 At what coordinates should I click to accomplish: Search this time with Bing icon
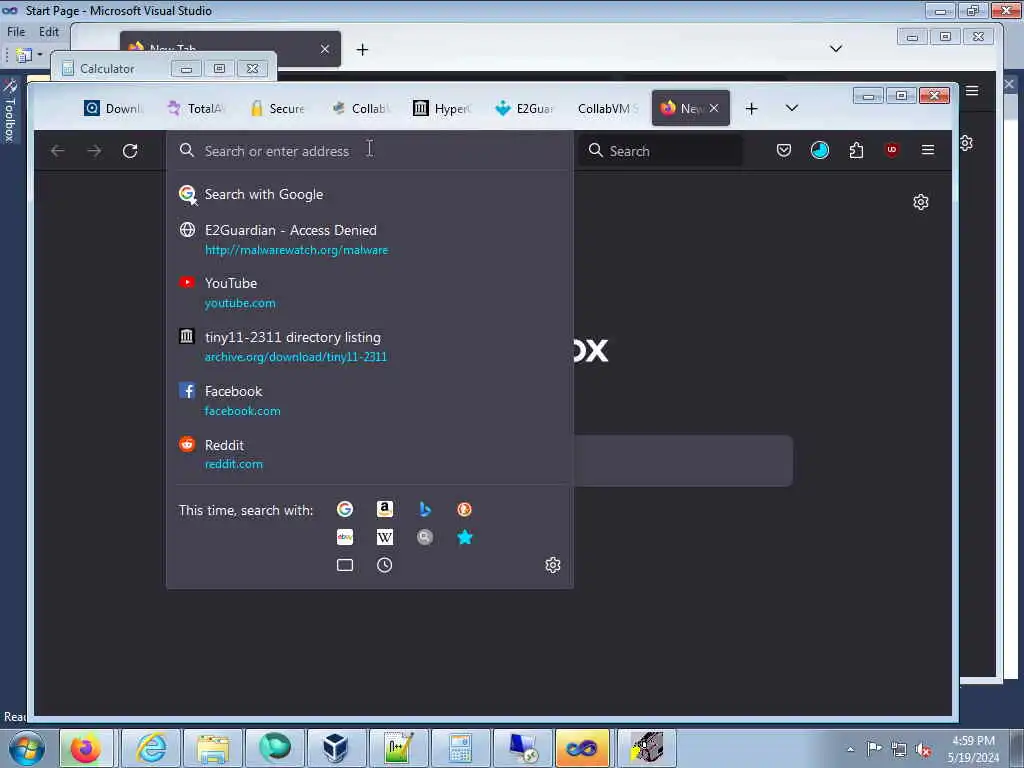click(425, 509)
